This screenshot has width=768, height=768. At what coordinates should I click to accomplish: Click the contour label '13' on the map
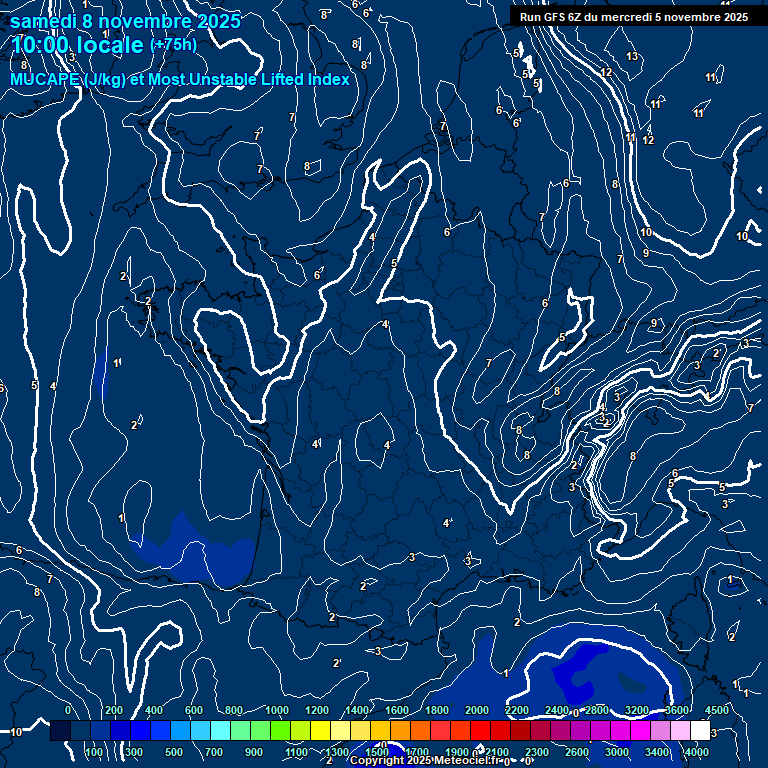pyautogui.click(x=632, y=56)
